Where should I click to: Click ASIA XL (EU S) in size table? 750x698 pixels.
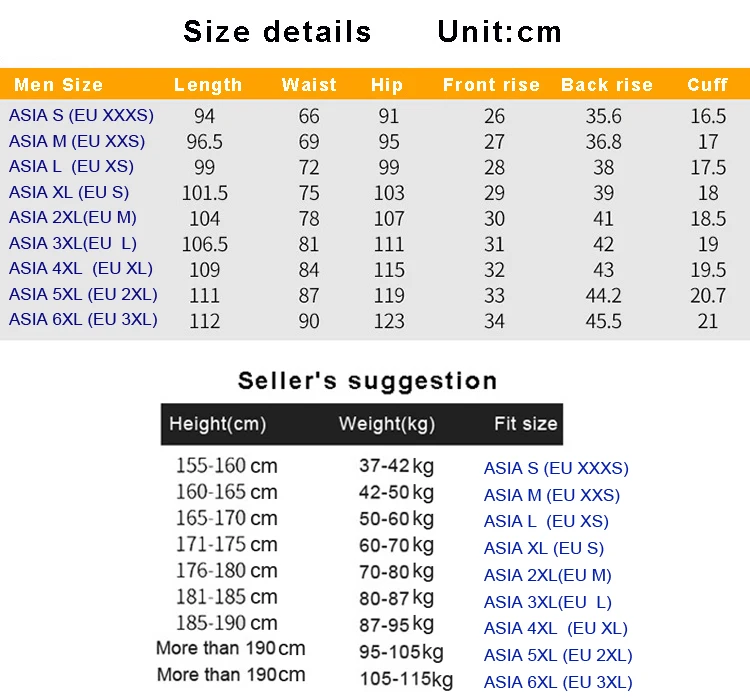tap(69, 192)
